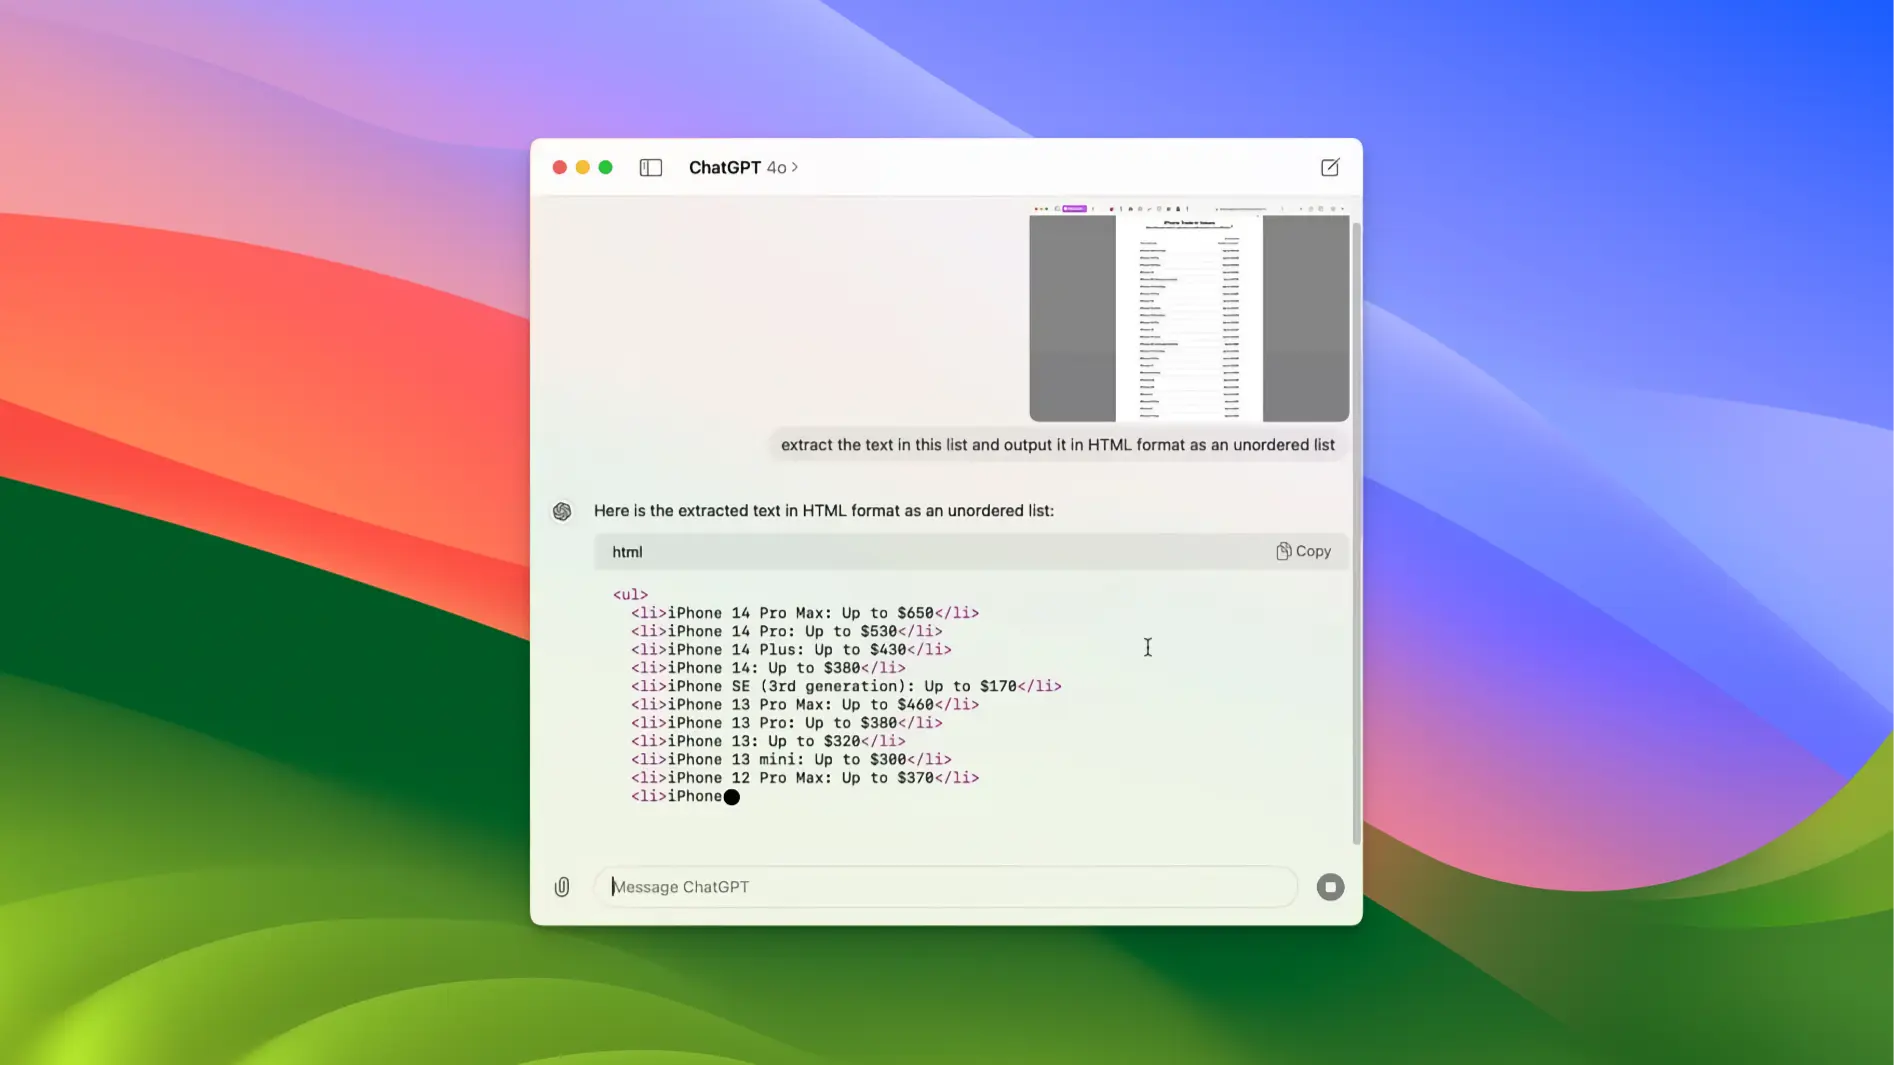The image size is (1894, 1065).
Task: Stop the response generation with the square icon
Action: point(1330,886)
